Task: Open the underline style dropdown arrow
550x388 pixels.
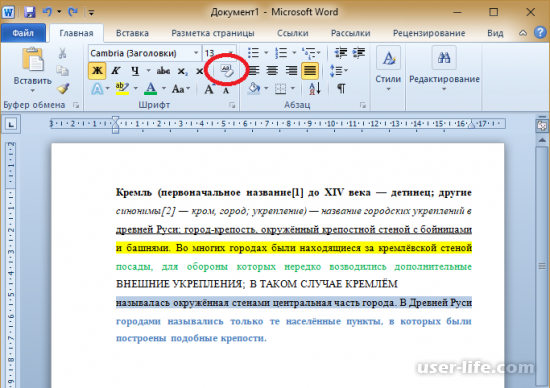Action: click(148, 71)
